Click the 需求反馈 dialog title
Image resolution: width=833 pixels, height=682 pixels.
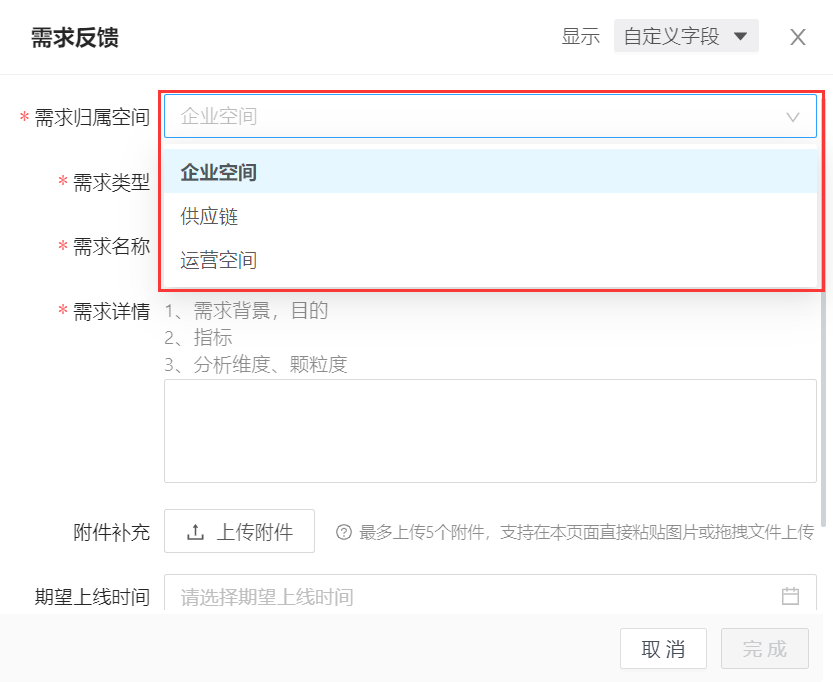(75, 38)
